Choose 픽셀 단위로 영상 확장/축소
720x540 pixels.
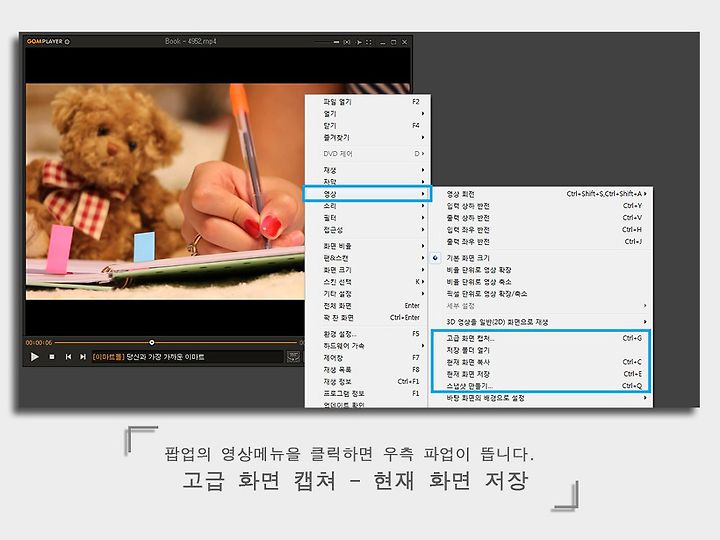tap(540, 294)
